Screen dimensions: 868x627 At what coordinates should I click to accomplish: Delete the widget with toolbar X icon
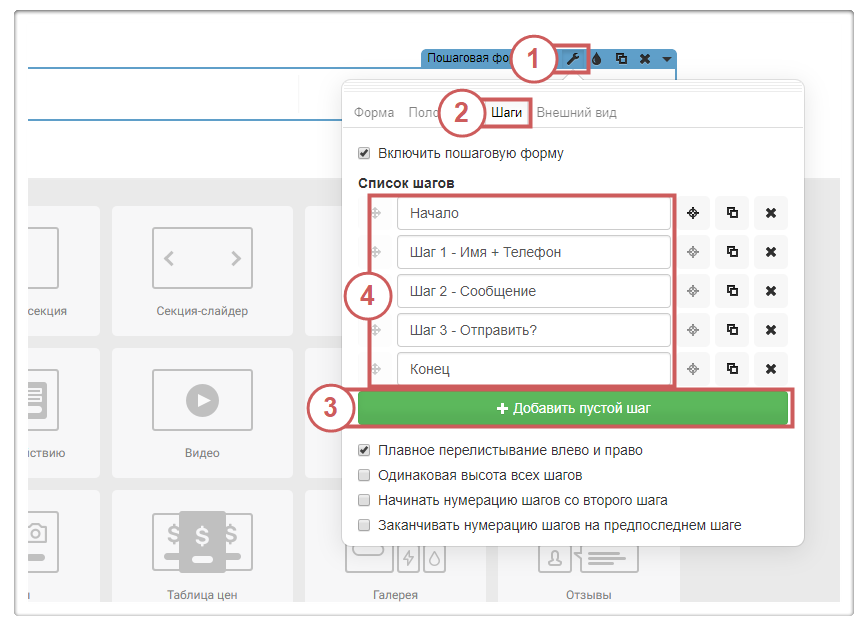click(645, 59)
